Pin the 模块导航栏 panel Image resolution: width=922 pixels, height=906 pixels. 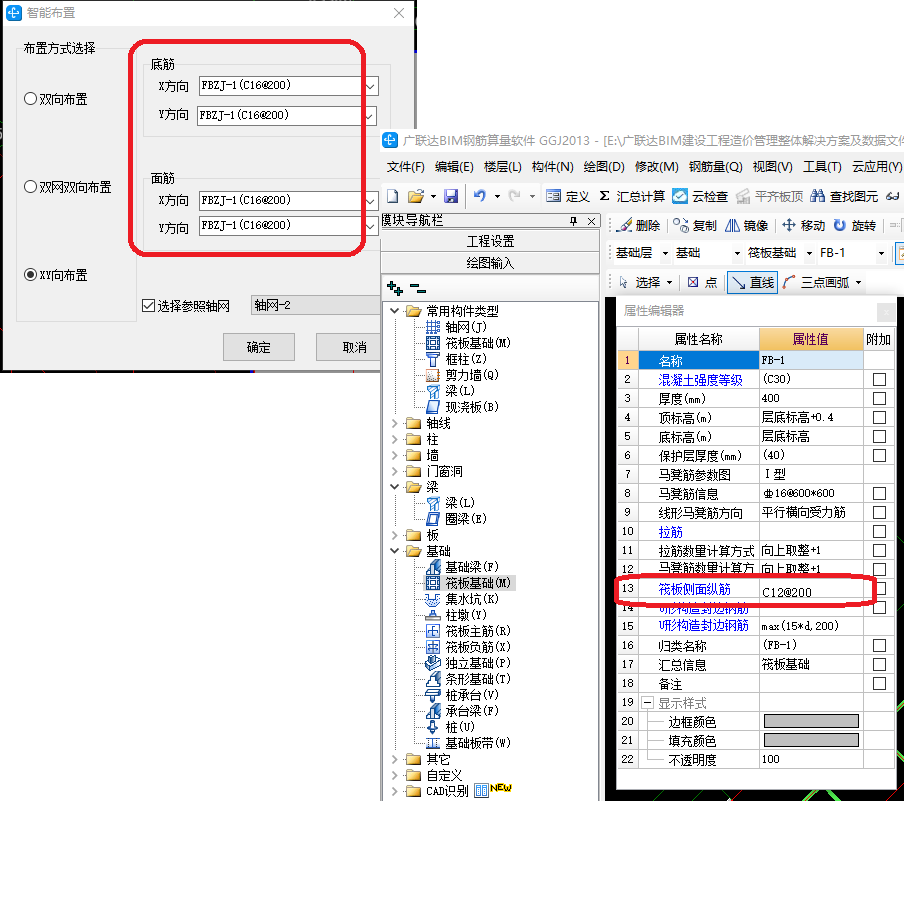pyautogui.click(x=573, y=220)
